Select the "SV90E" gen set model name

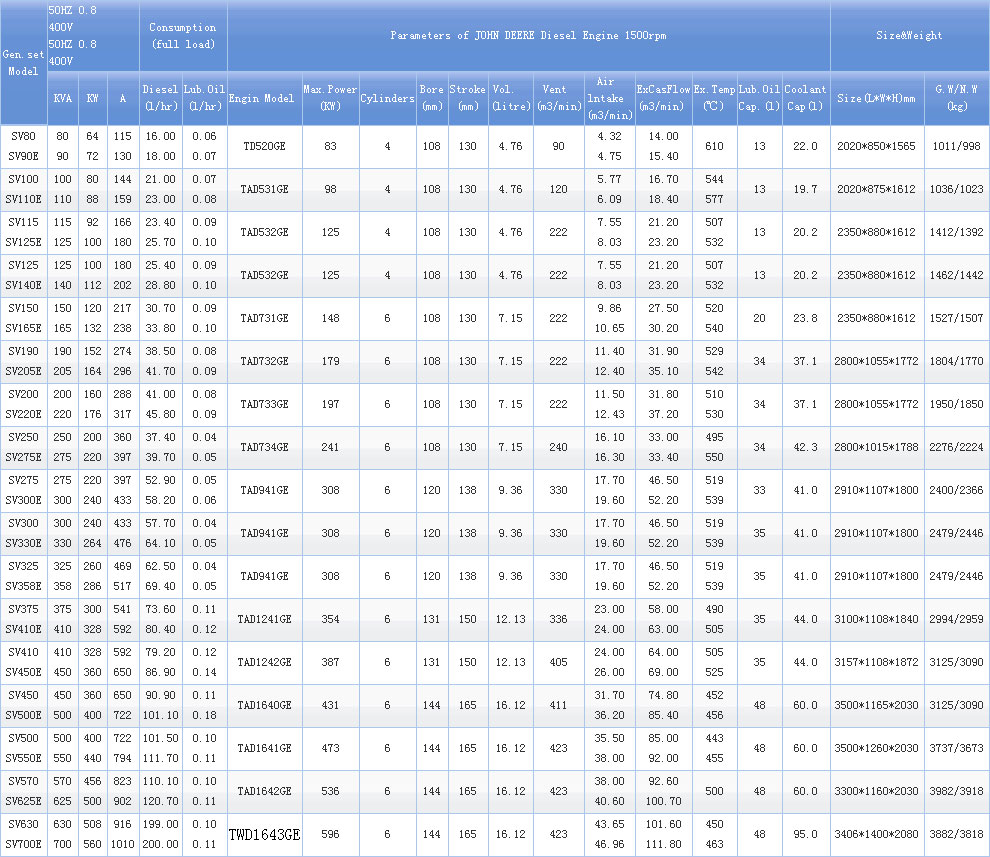click(23, 156)
